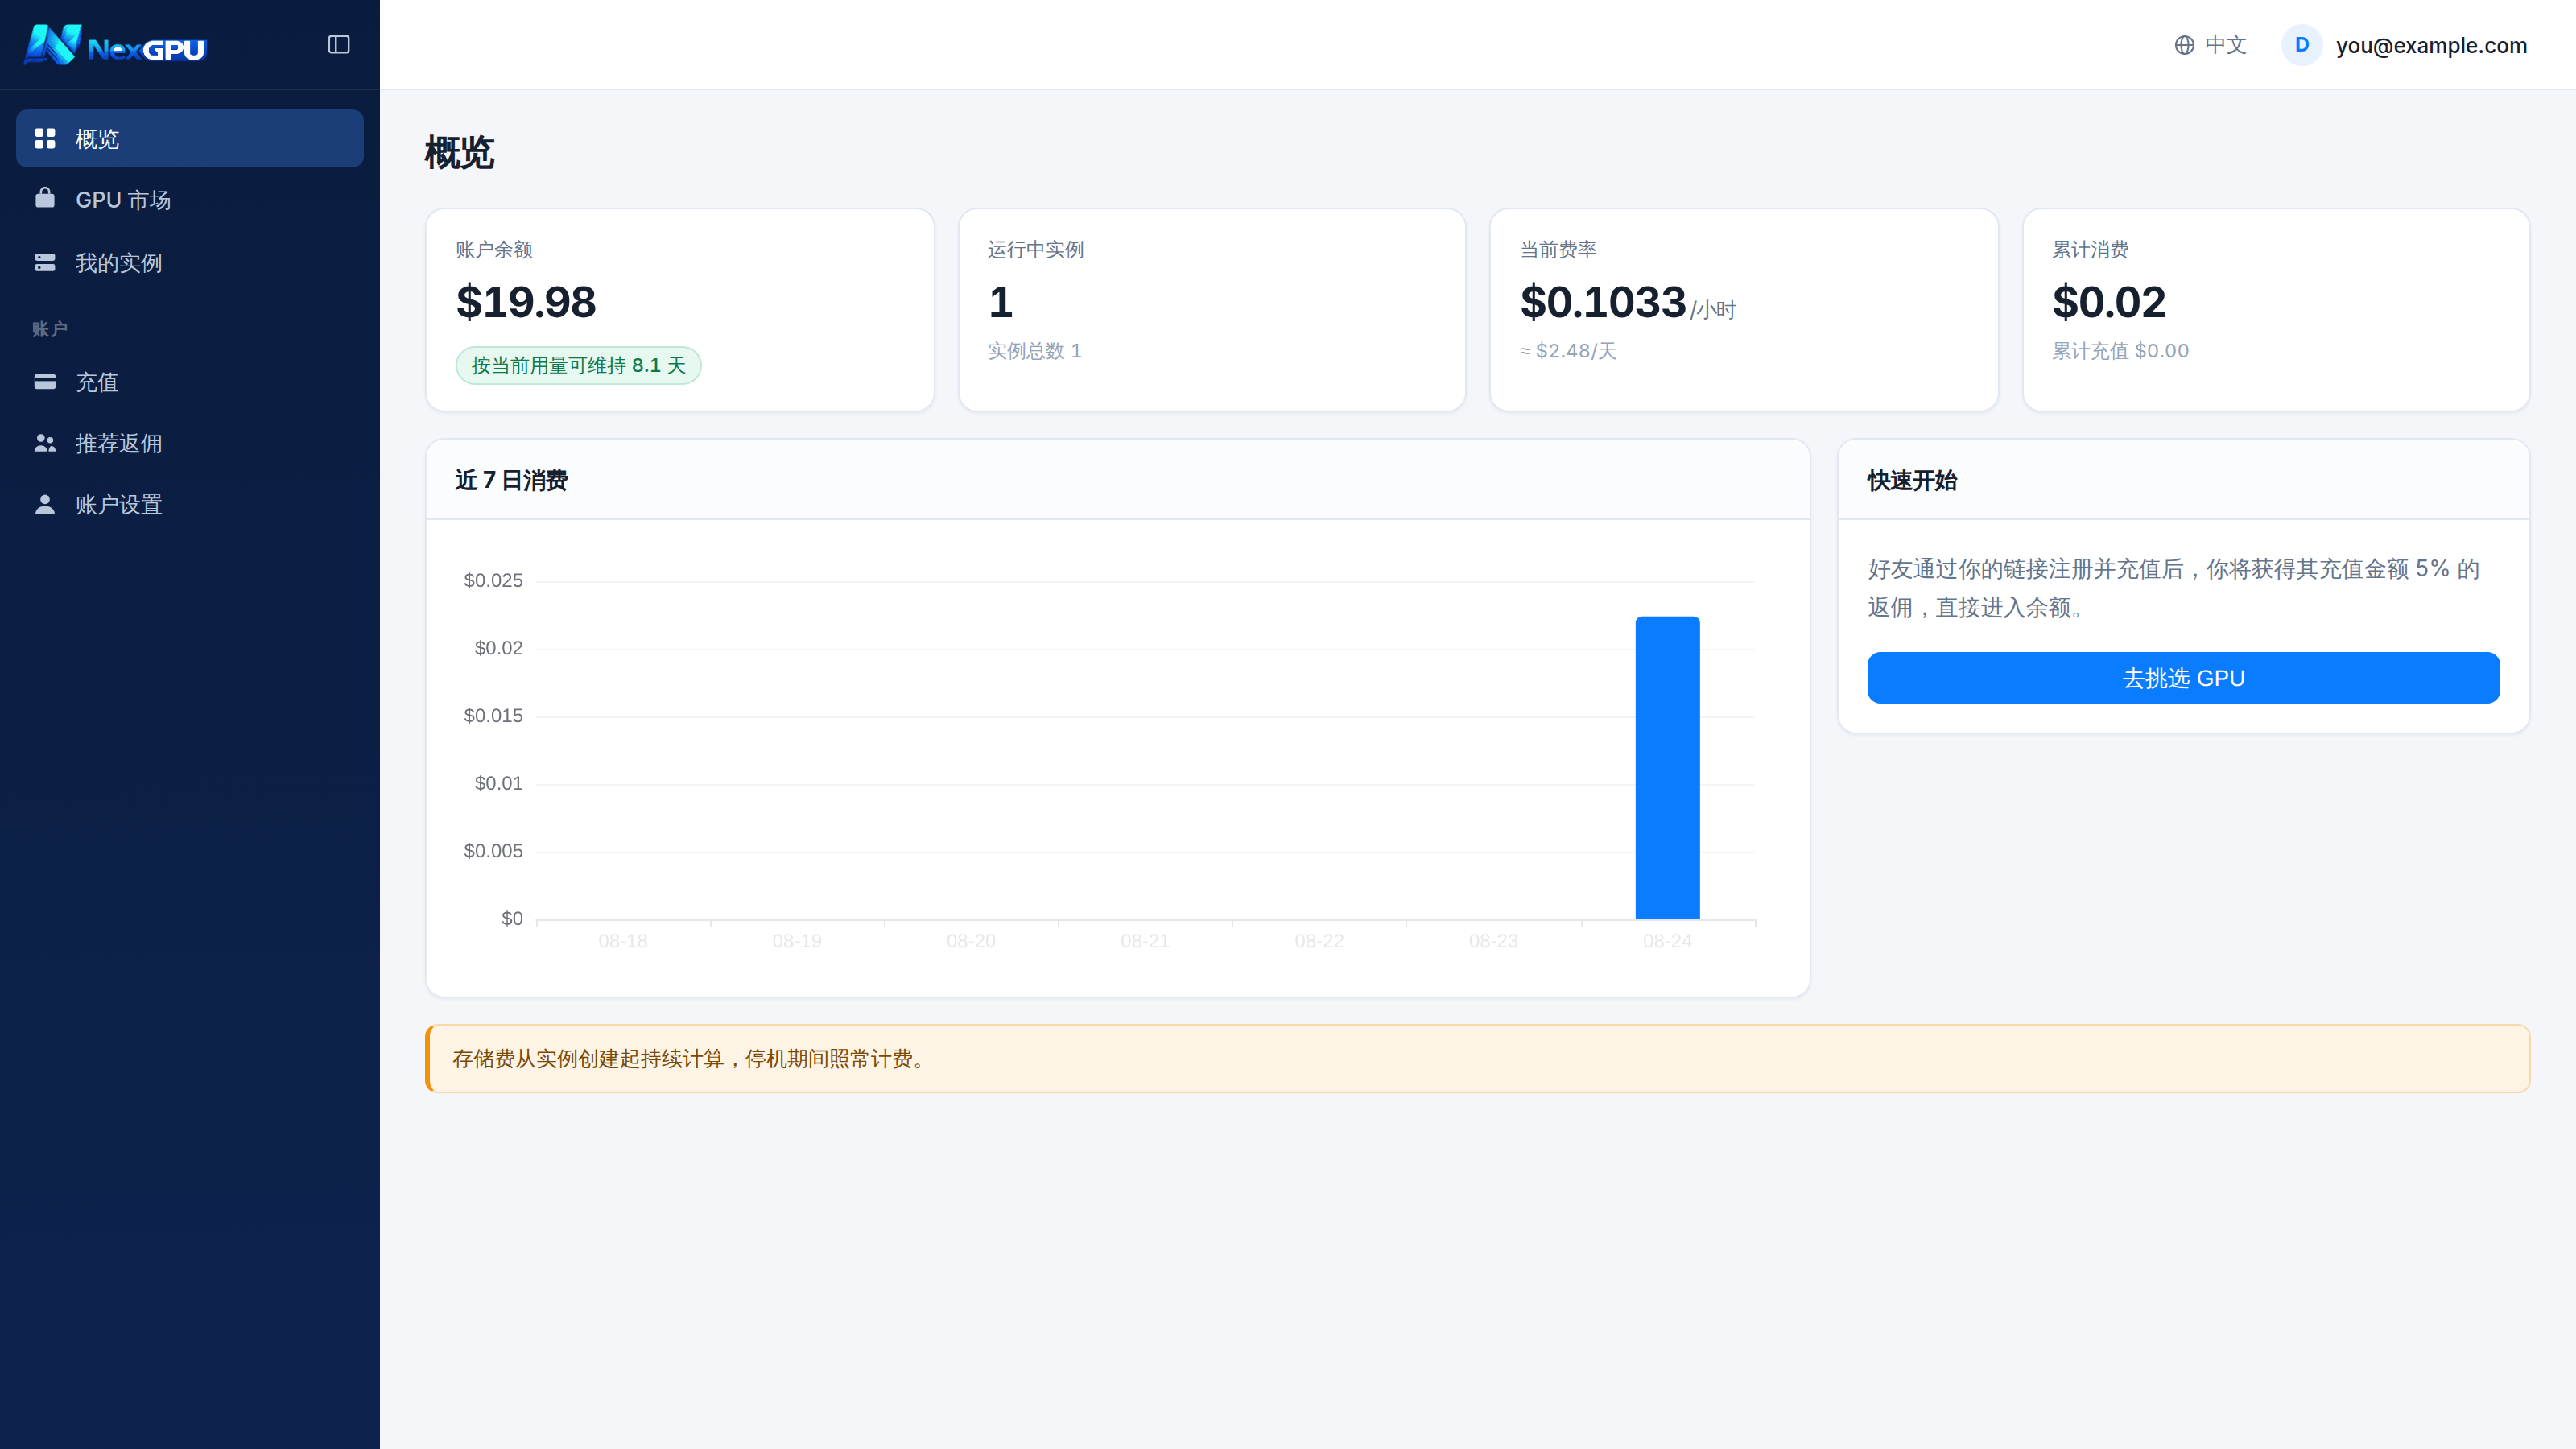This screenshot has height=1449, width=2576.
Task: Click the 08-21 axis label
Action: tap(1145, 941)
